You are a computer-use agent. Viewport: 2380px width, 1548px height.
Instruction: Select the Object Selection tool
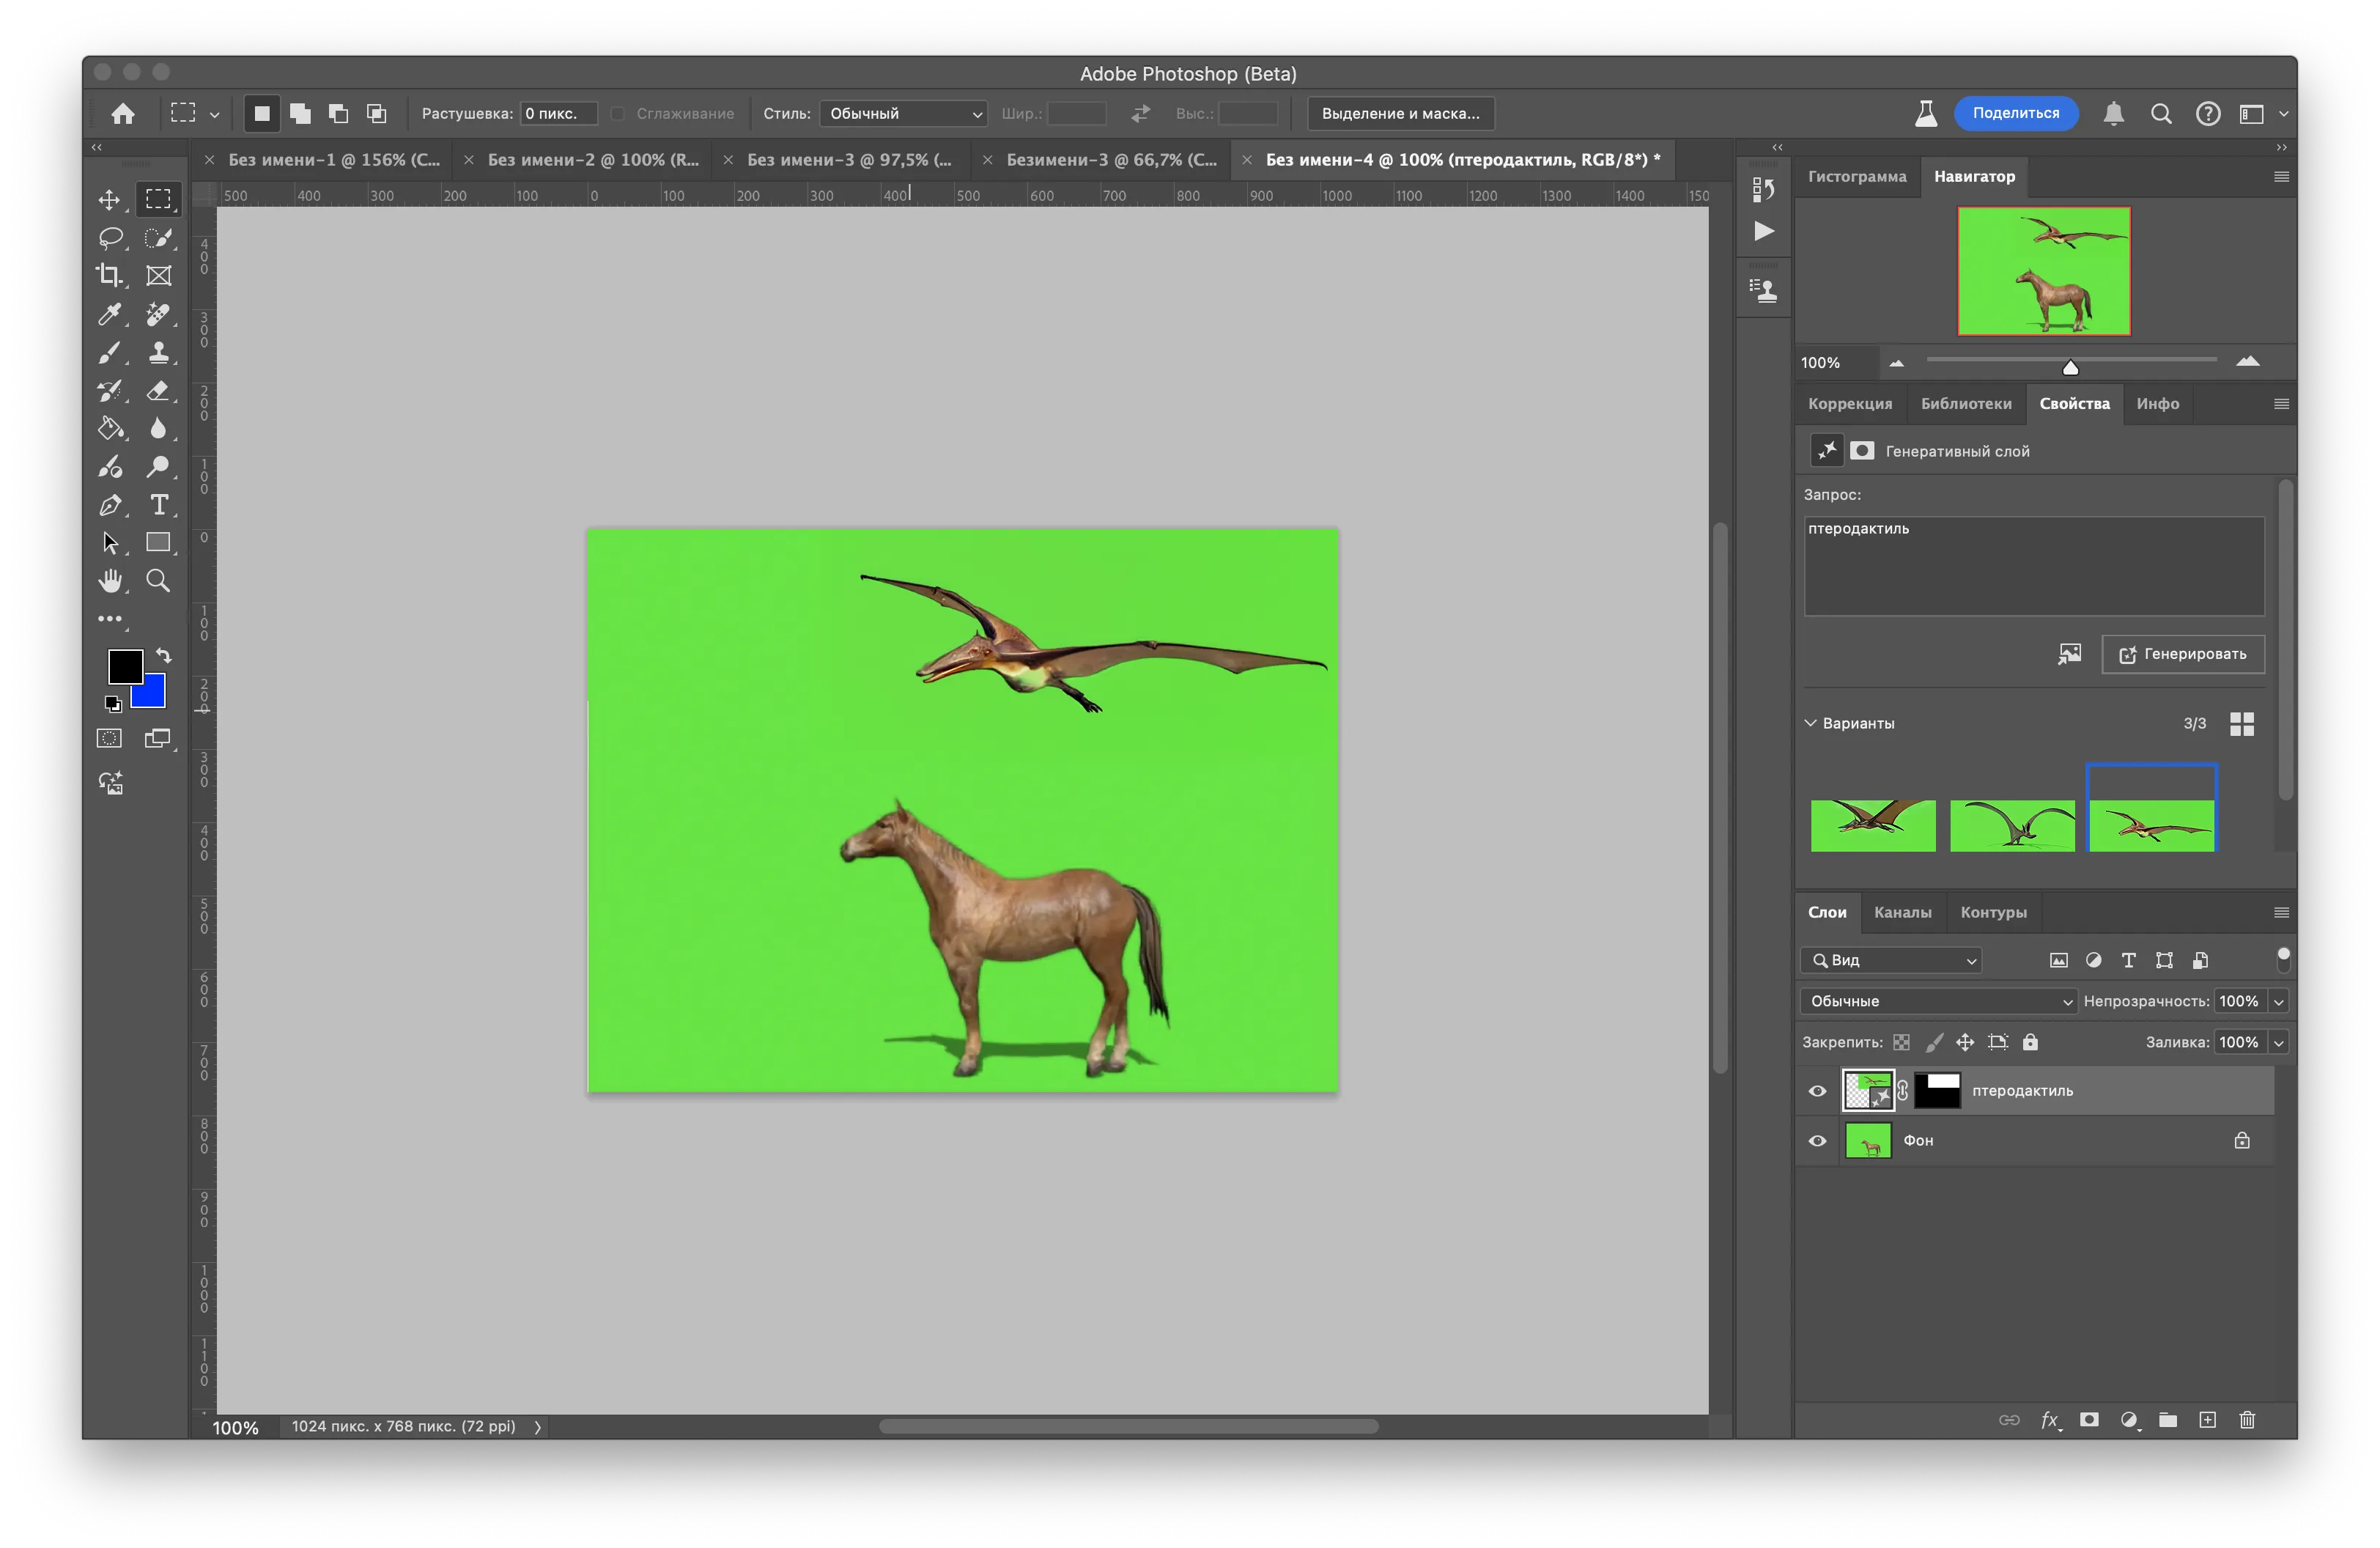(x=158, y=237)
